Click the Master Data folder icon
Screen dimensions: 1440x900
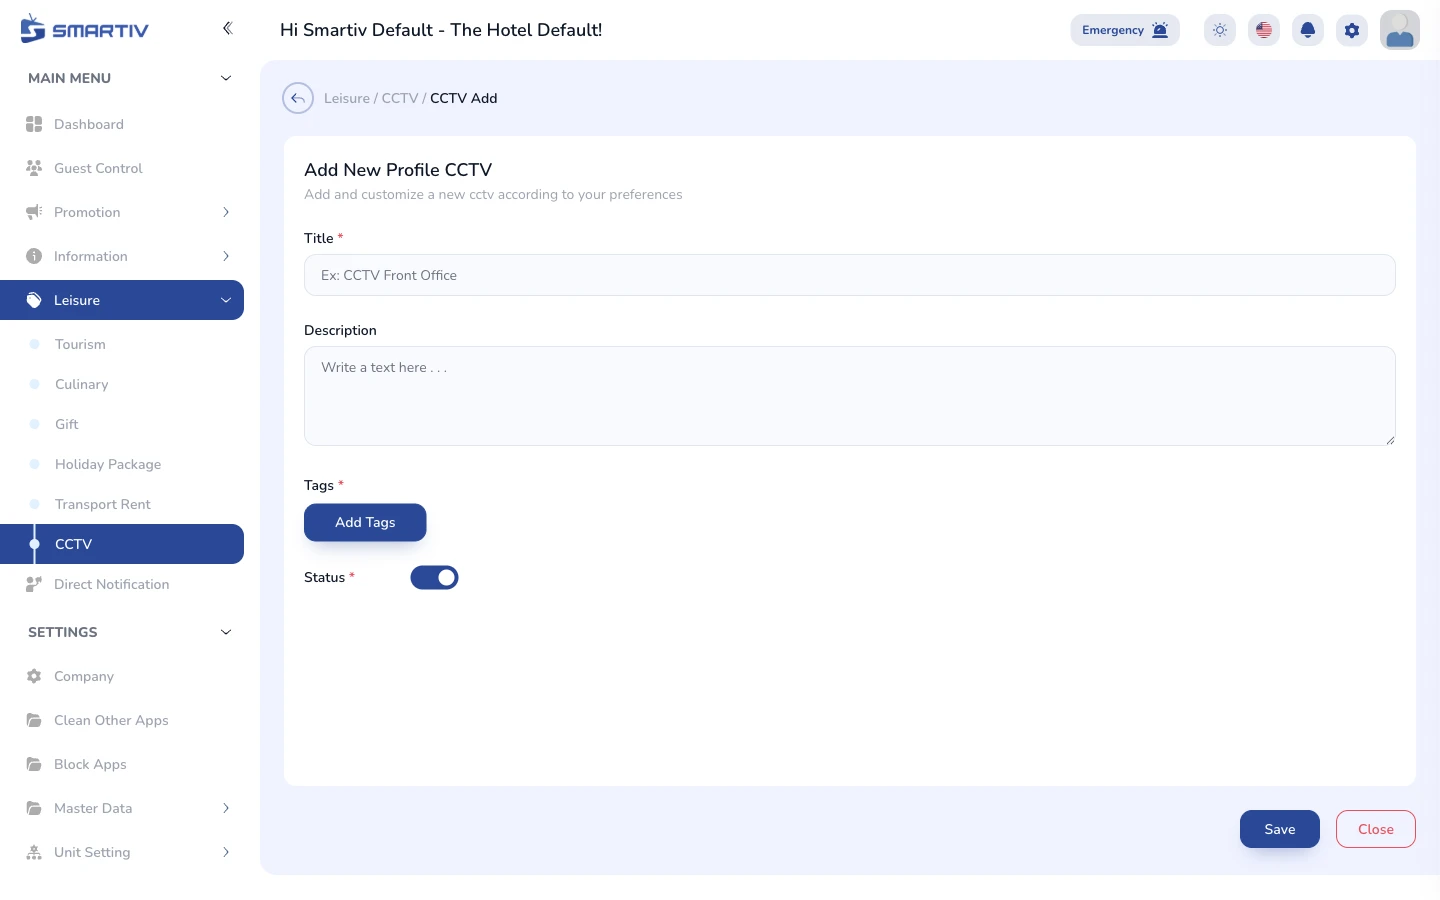(34, 808)
